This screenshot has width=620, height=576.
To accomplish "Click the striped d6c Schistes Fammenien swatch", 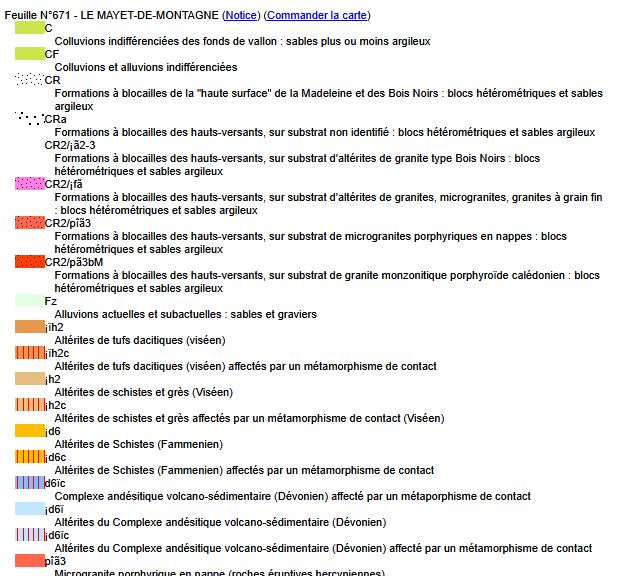I will [x=29, y=457].
